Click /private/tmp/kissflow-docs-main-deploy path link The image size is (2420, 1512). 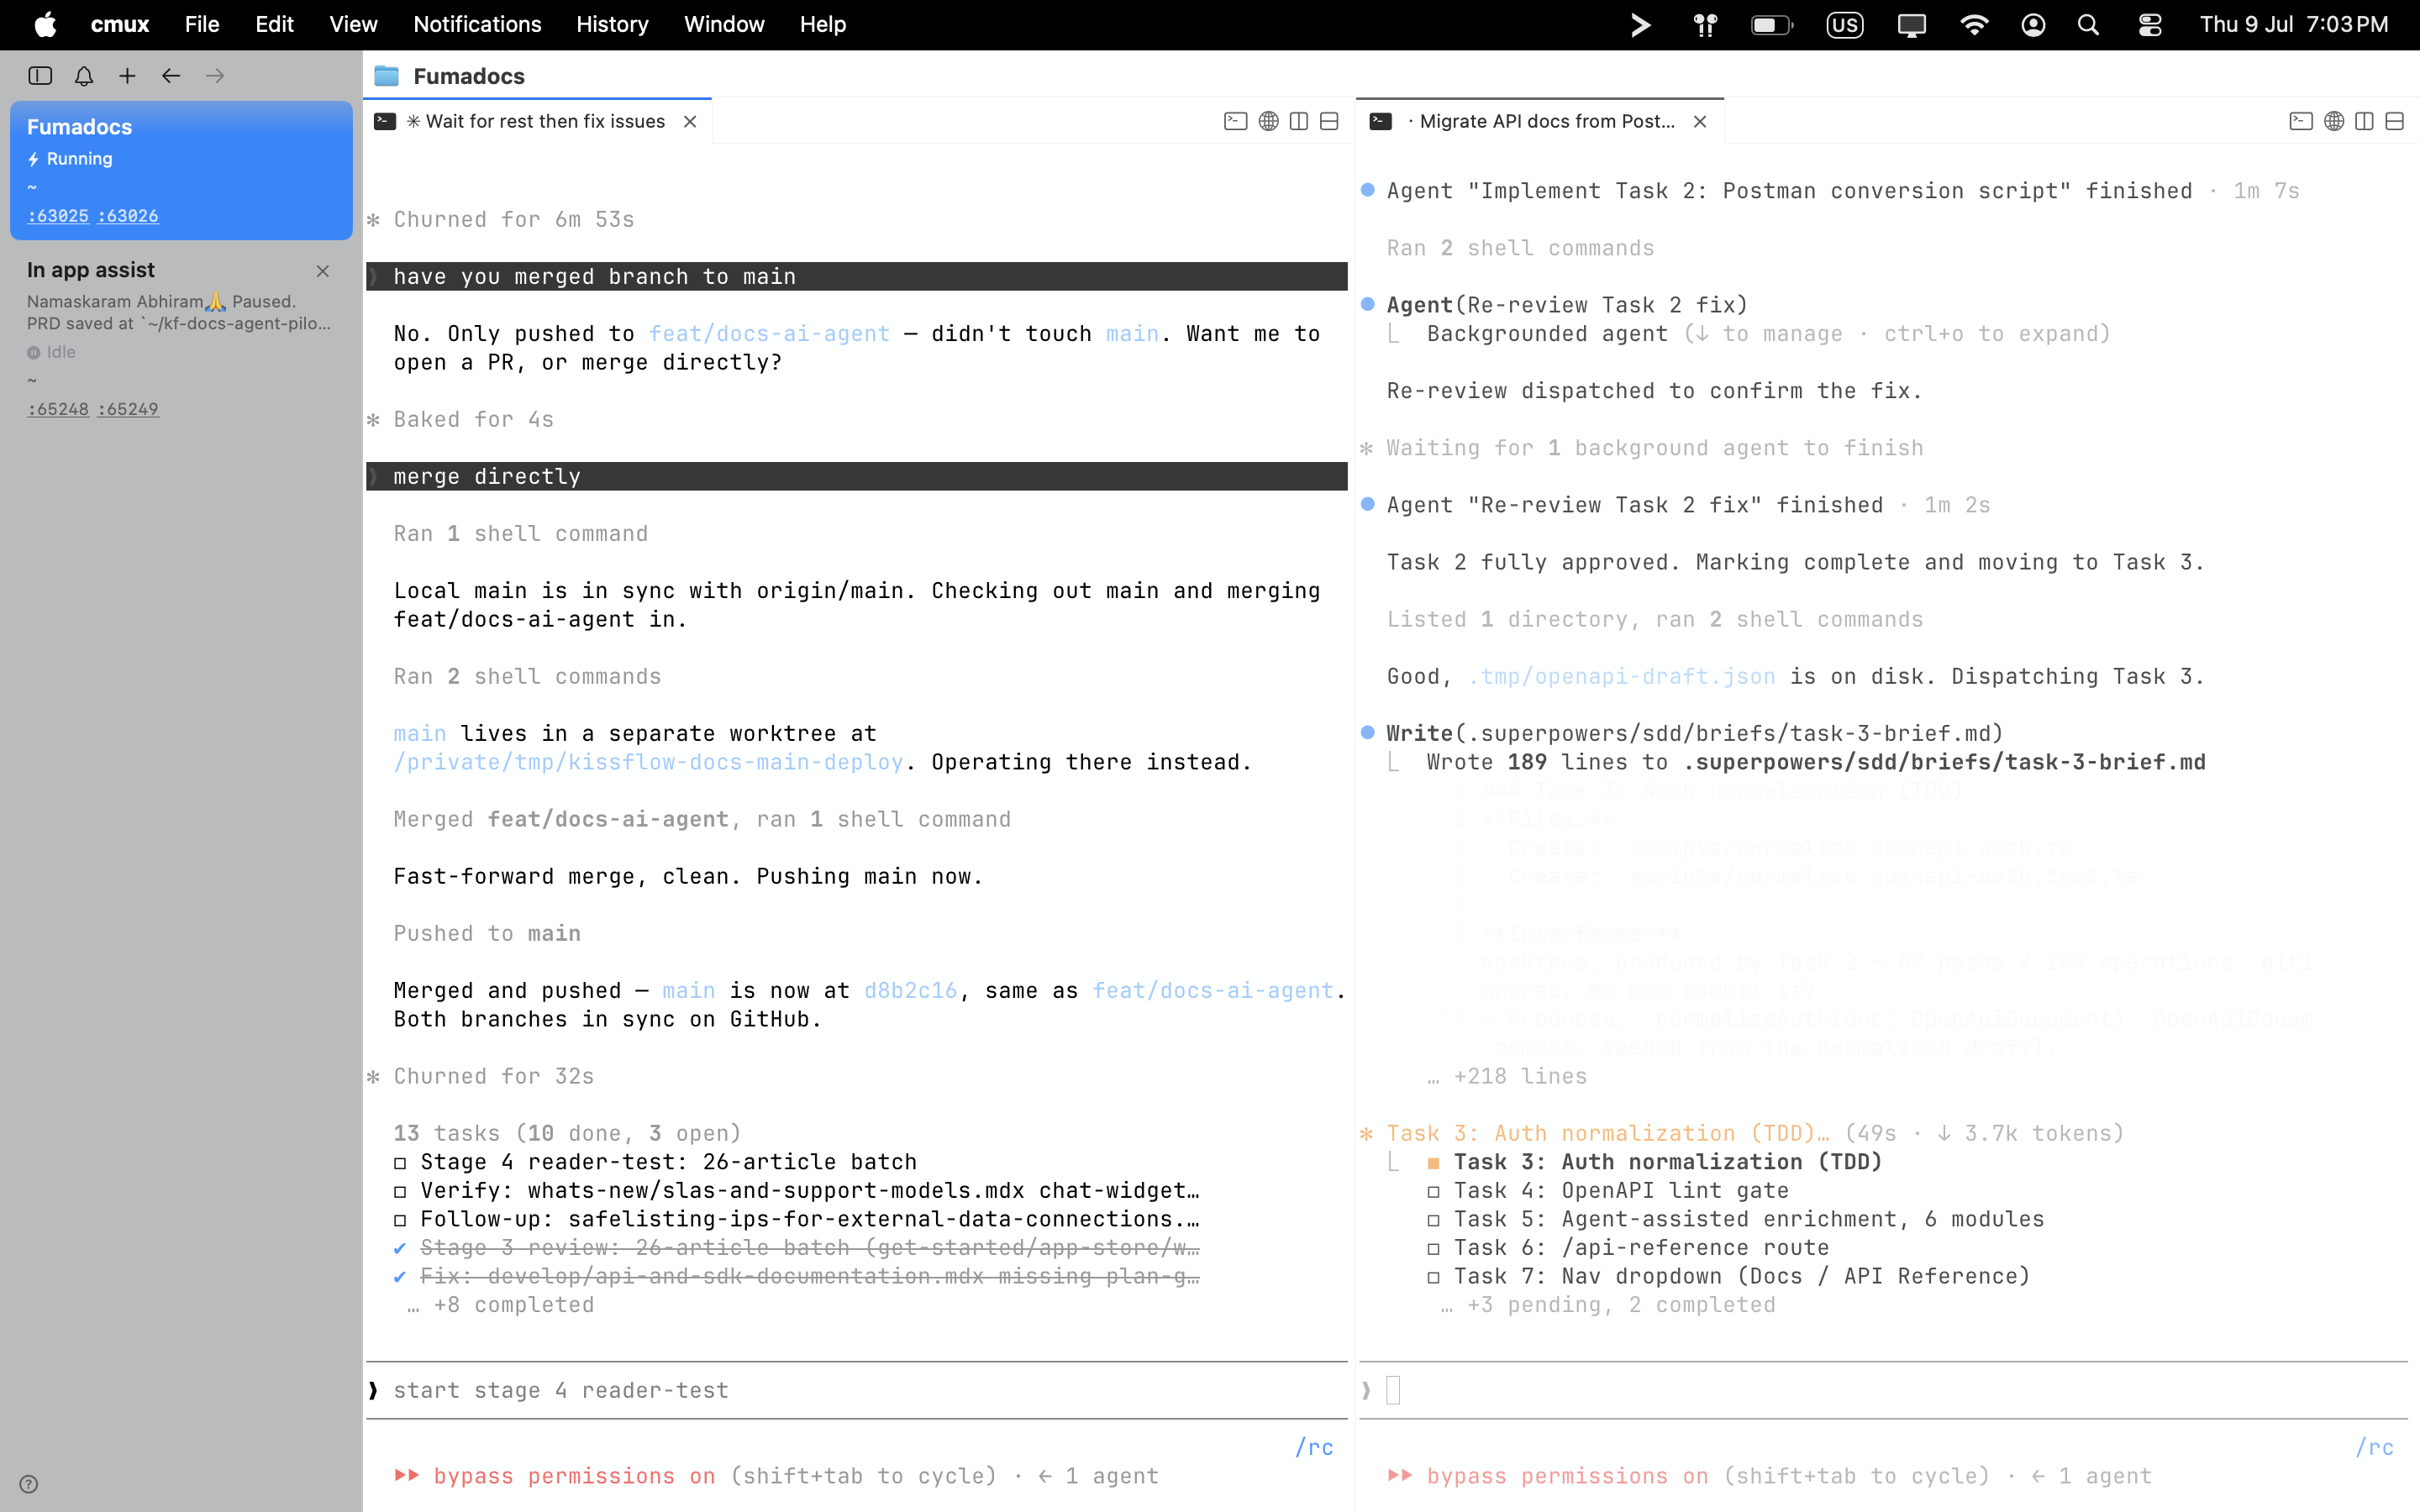coord(648,762)
